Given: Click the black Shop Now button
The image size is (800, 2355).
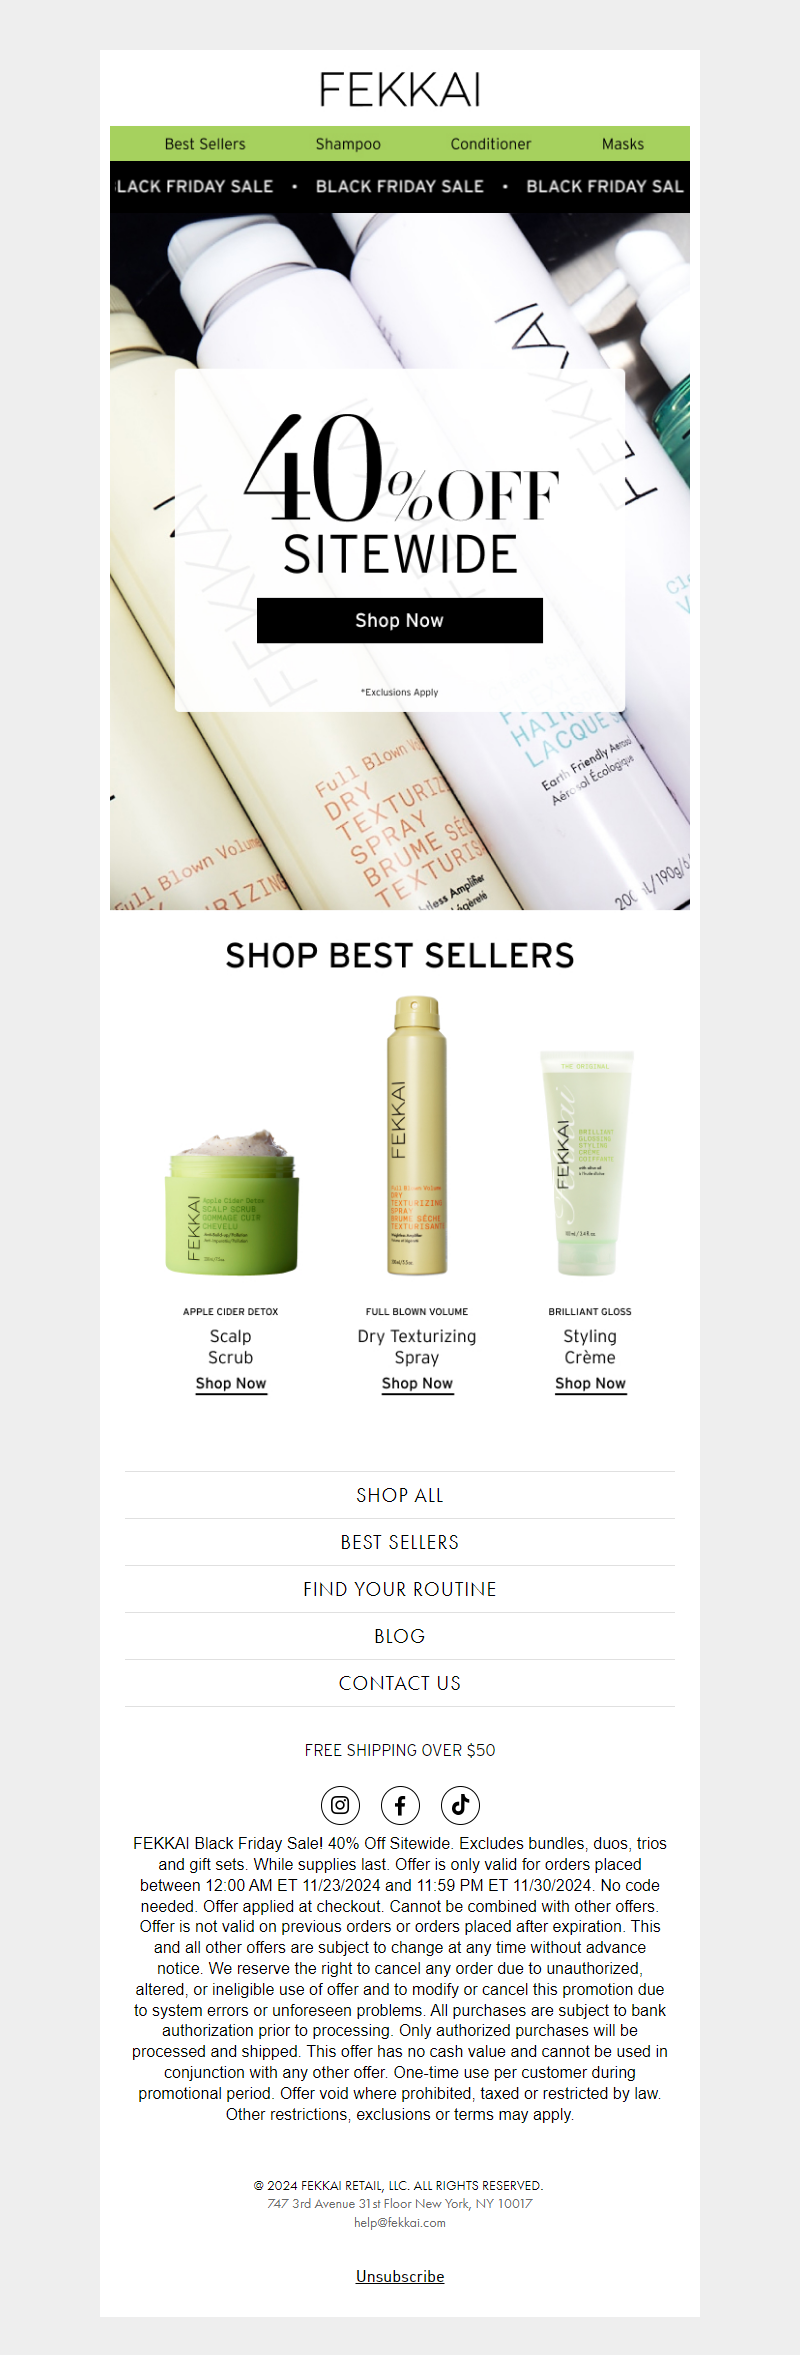Looking at the screenshot, I should (400, 620).
